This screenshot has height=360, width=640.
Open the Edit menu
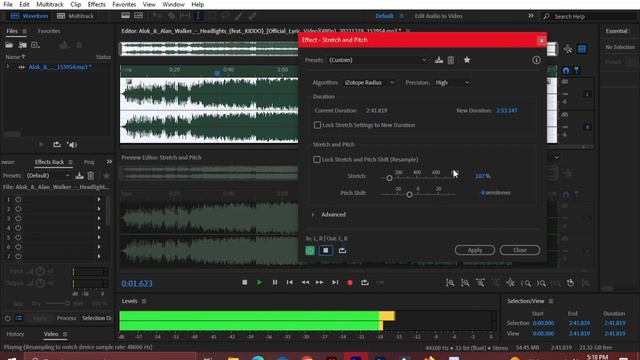[x=24, y=4]
